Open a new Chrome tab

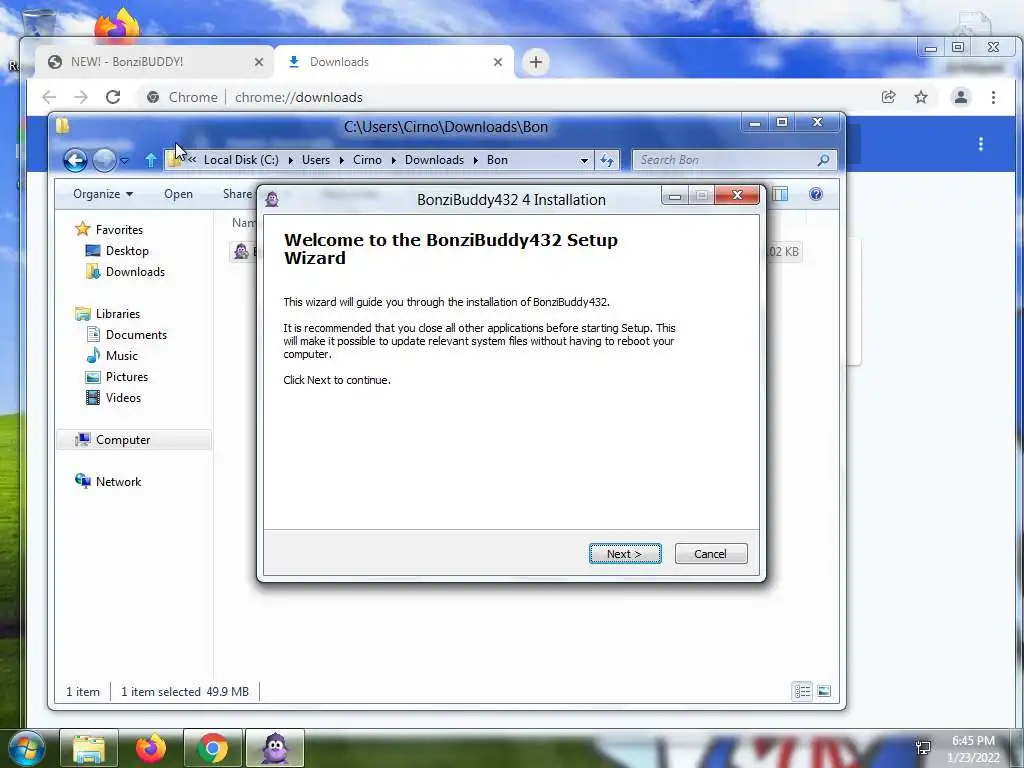[536, 62]
